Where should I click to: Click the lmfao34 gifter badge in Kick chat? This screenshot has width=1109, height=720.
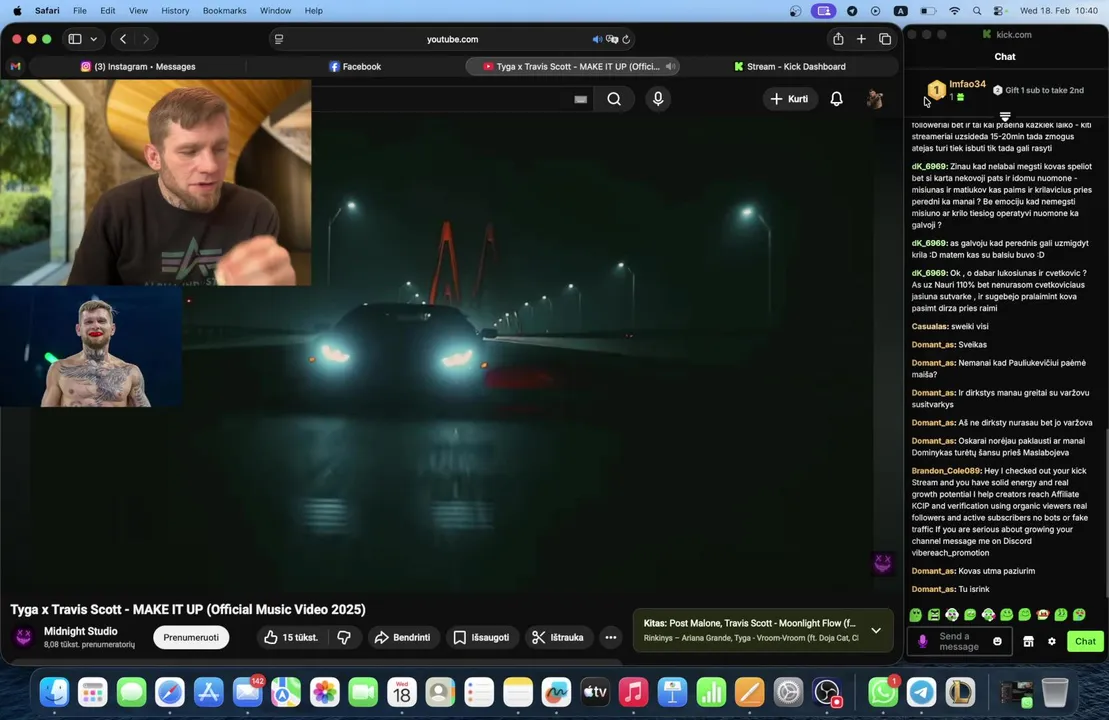point(936,90)
